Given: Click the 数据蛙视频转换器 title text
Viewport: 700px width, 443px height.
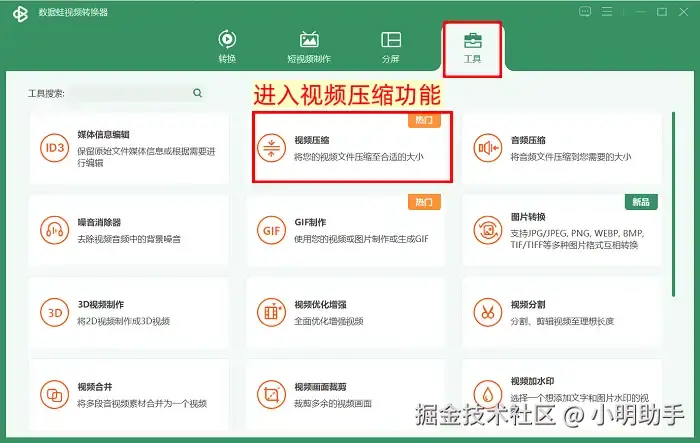Looking at the screenshot, I should tap(73, 13).
